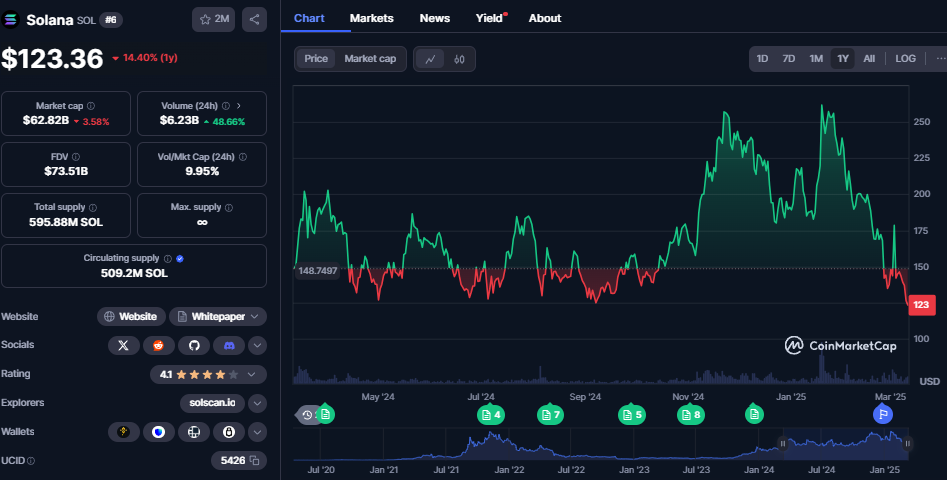Open the X (Twitter) social link
The image size is (947, 480).
pos(124,345)
